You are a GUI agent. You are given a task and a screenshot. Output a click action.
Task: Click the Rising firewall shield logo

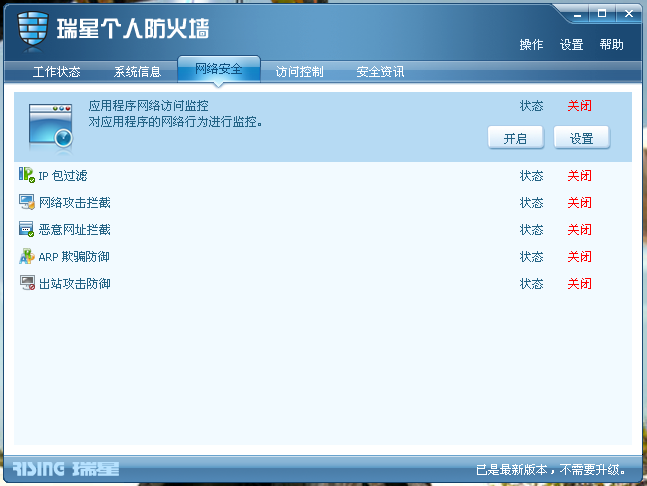pyautogui.click(x=33, y=30)
